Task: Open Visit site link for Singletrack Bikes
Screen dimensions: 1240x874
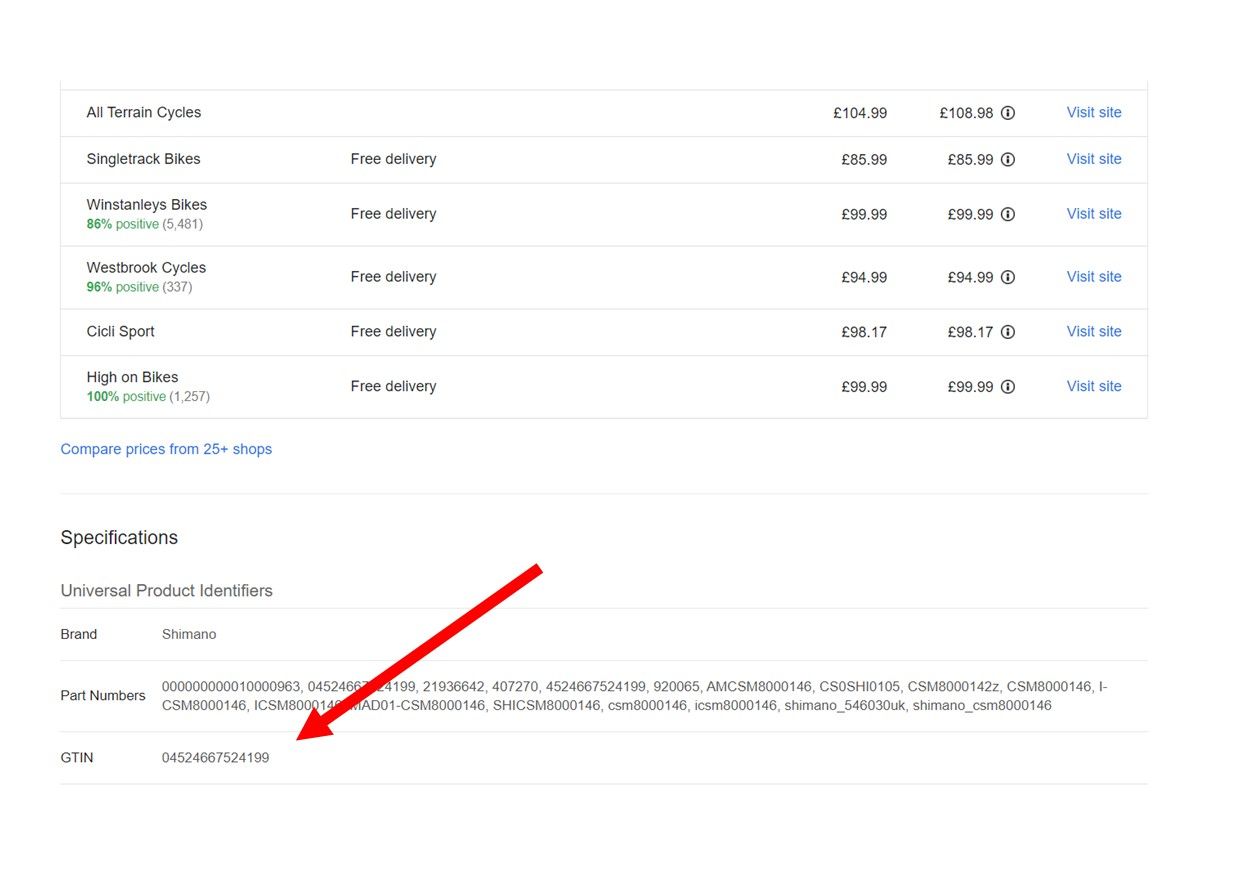Action: tap(1093, 159)
